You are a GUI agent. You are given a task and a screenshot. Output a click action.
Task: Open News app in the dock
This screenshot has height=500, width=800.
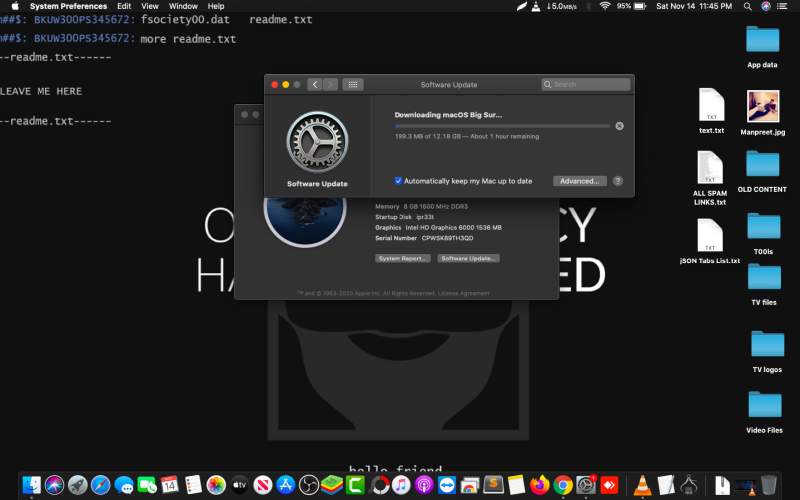pos(262,485)
